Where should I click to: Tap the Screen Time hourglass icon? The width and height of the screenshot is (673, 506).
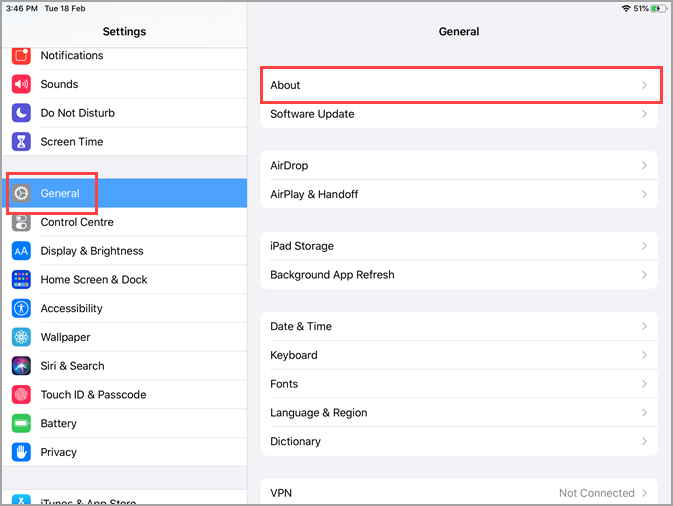pos(21,142)
